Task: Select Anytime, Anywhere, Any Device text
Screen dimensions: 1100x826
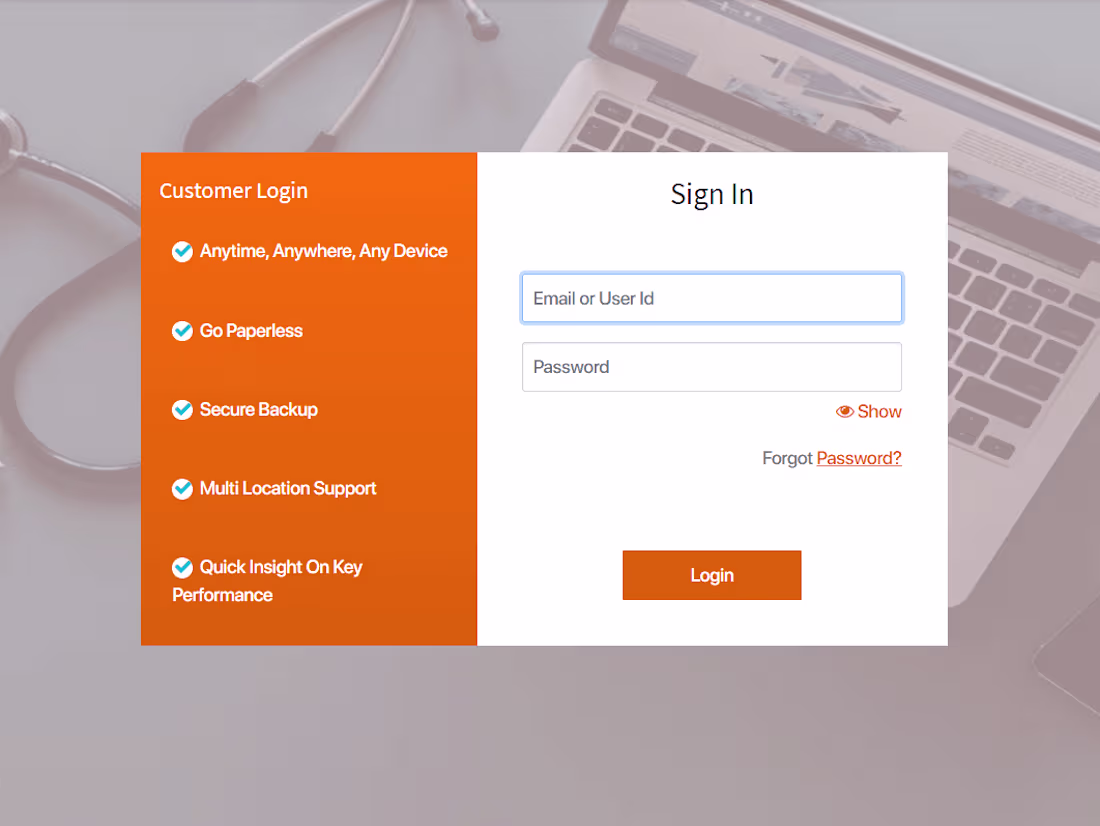Action: 323,251
